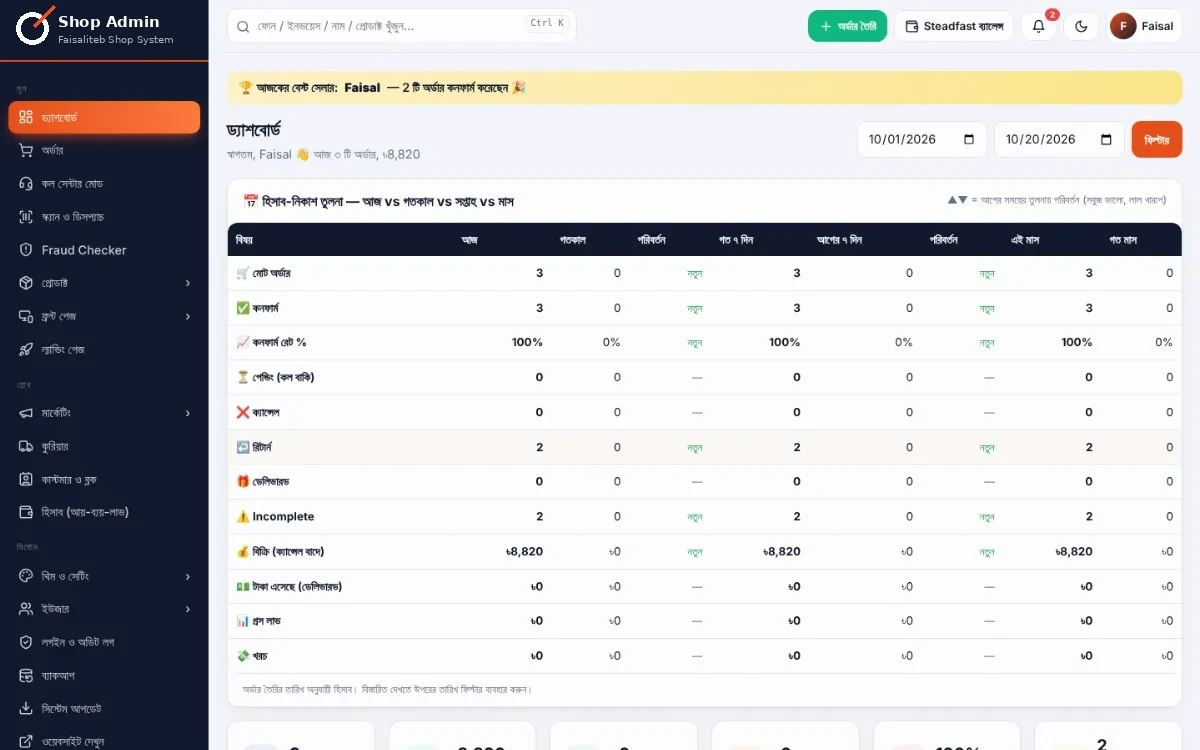Select the ক্যান্সেল row label
This screenshot has width=1200, height=750.
[x=257, y=412]
